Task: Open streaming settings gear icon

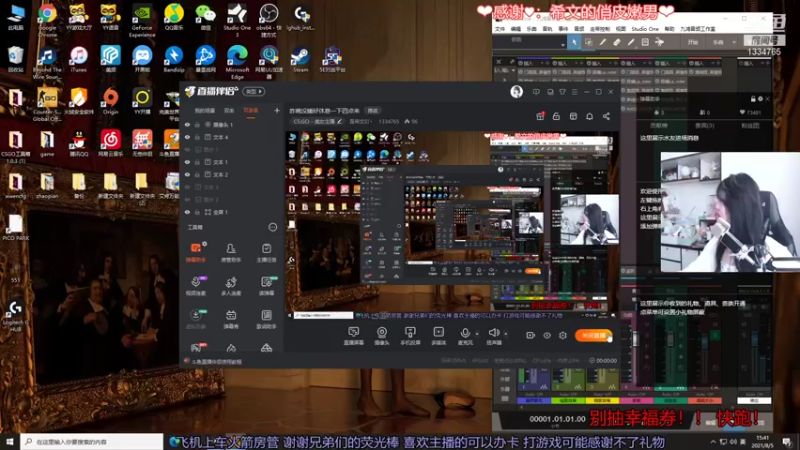Action: pos(563,335)
